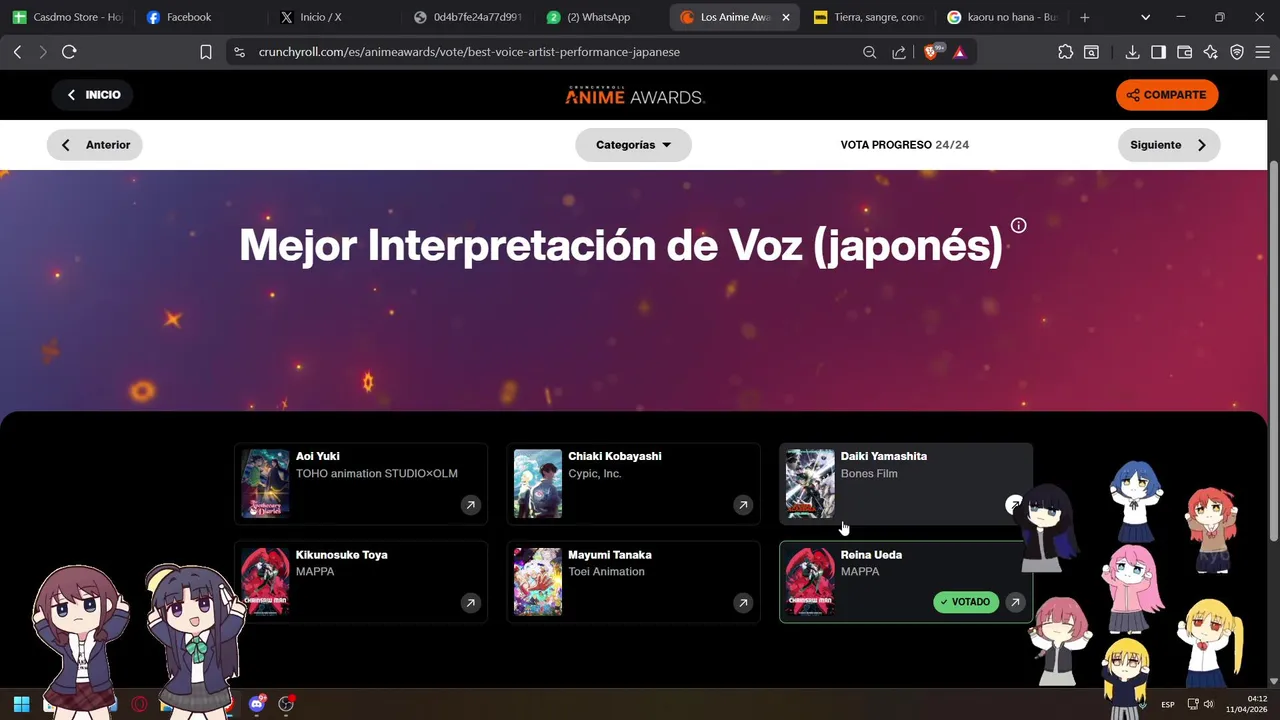Image resolution: width=1280 pixels, height=720 pixels.
Task: Click the name Kikunosuke Toya
Action: click(342, 555)
